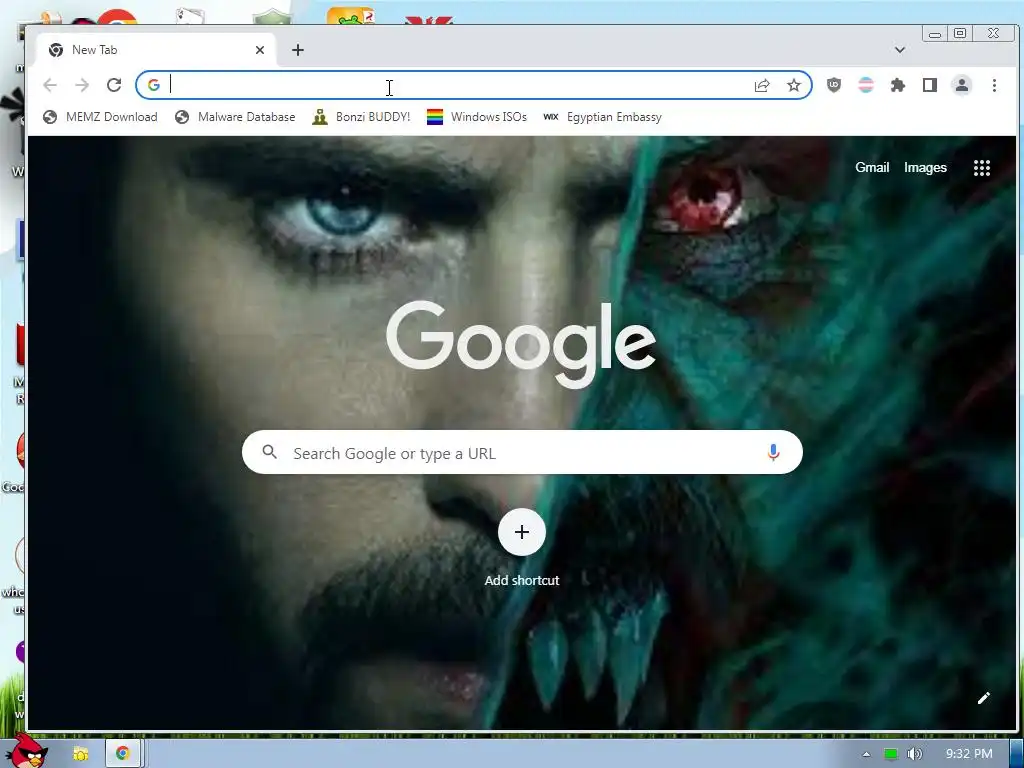Open the Extensions puzzle piece menu
The height and width of the screenshot is (768, 1024).
(898, 85)
